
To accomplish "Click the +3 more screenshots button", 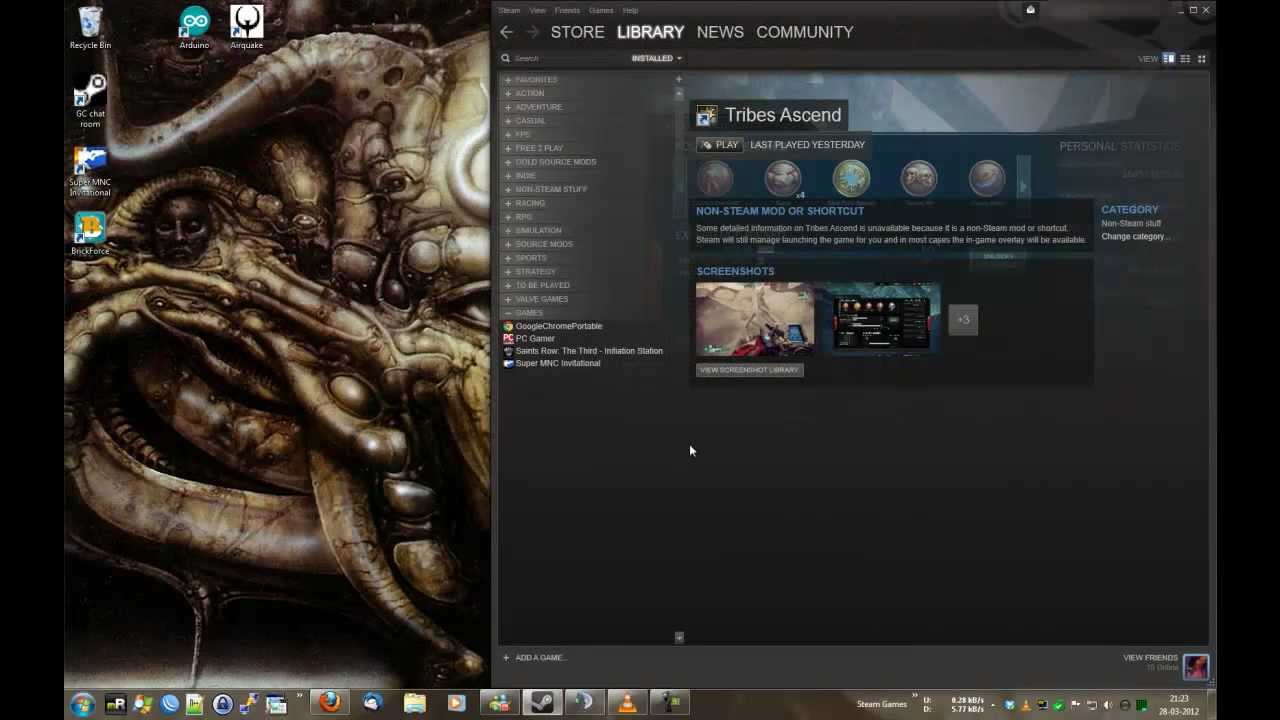I will (x=963, y=320).
